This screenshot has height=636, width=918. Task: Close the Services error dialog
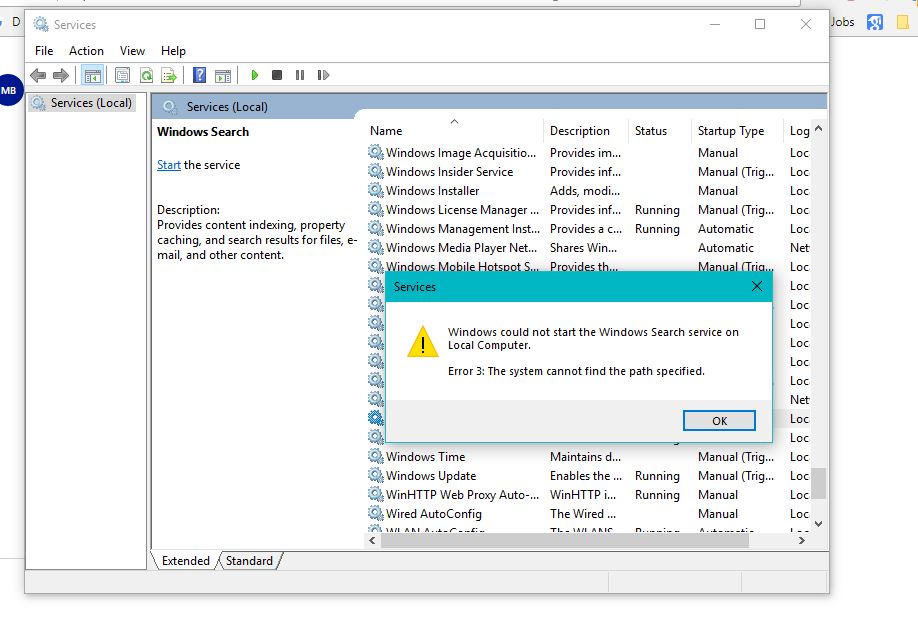[756, 286]
